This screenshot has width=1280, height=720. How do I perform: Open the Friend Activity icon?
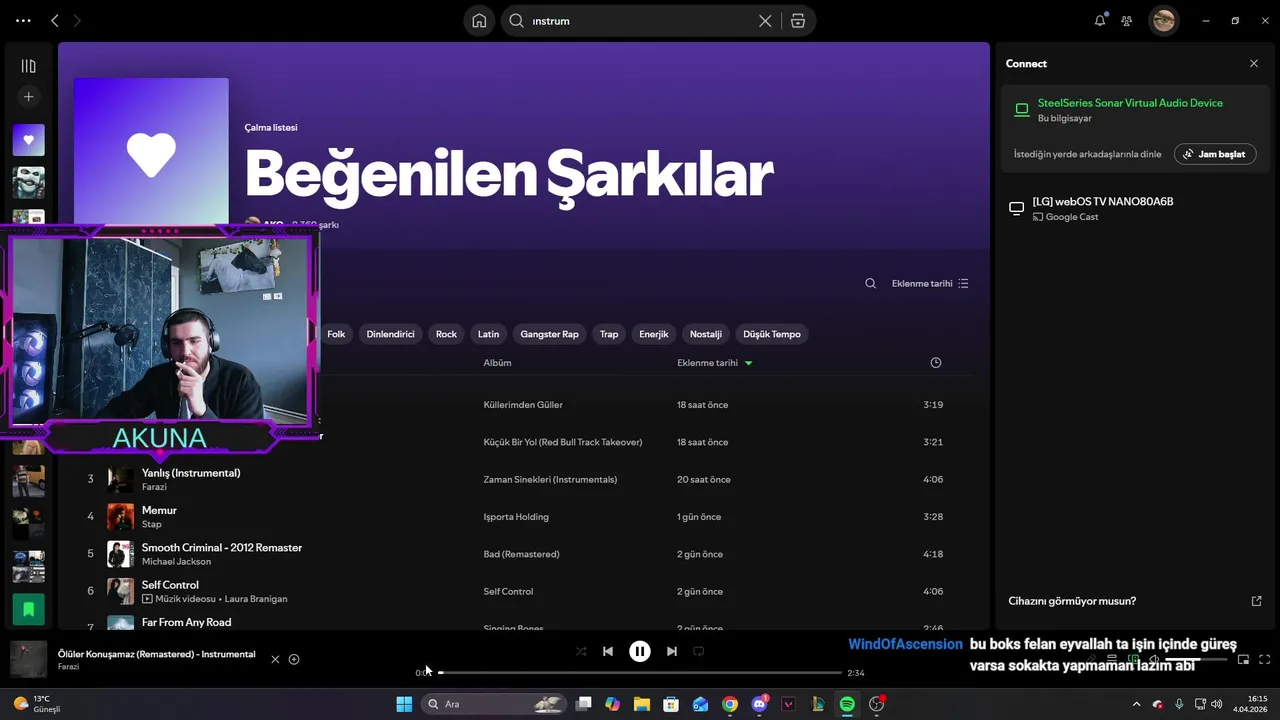tap(1127, 20)
